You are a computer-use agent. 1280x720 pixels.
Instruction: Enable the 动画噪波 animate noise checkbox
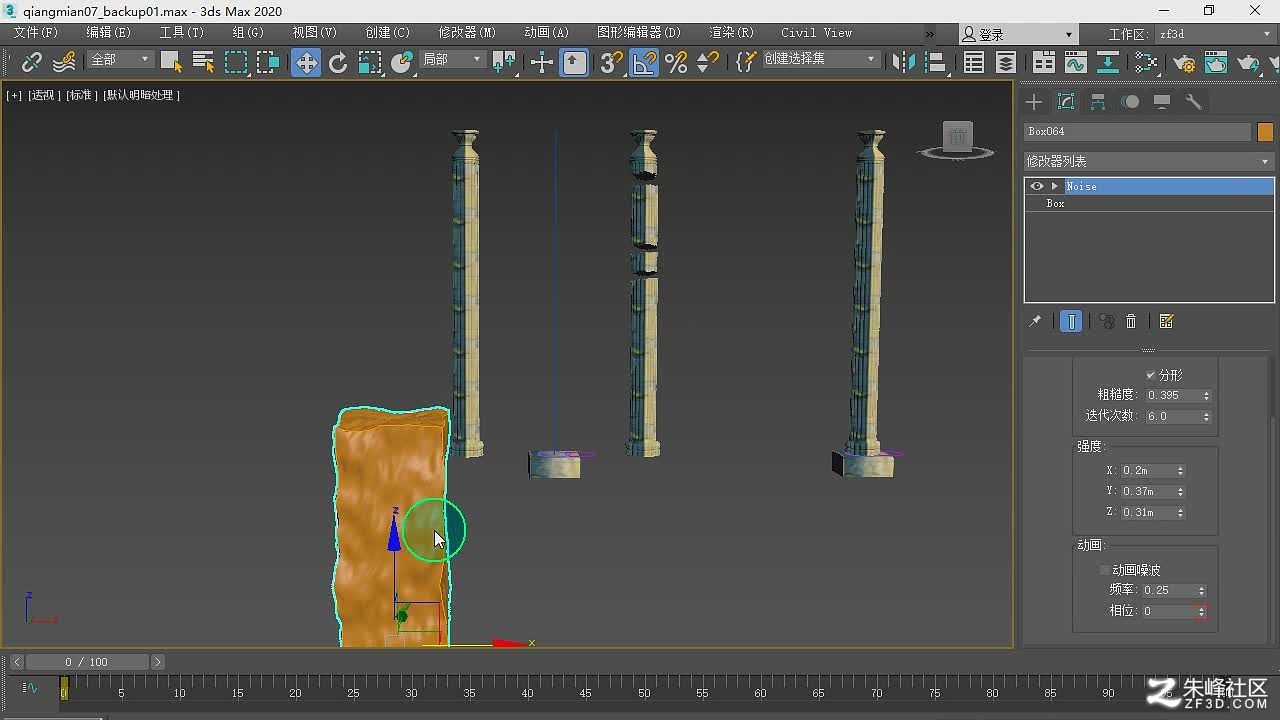pos(1104,570)
